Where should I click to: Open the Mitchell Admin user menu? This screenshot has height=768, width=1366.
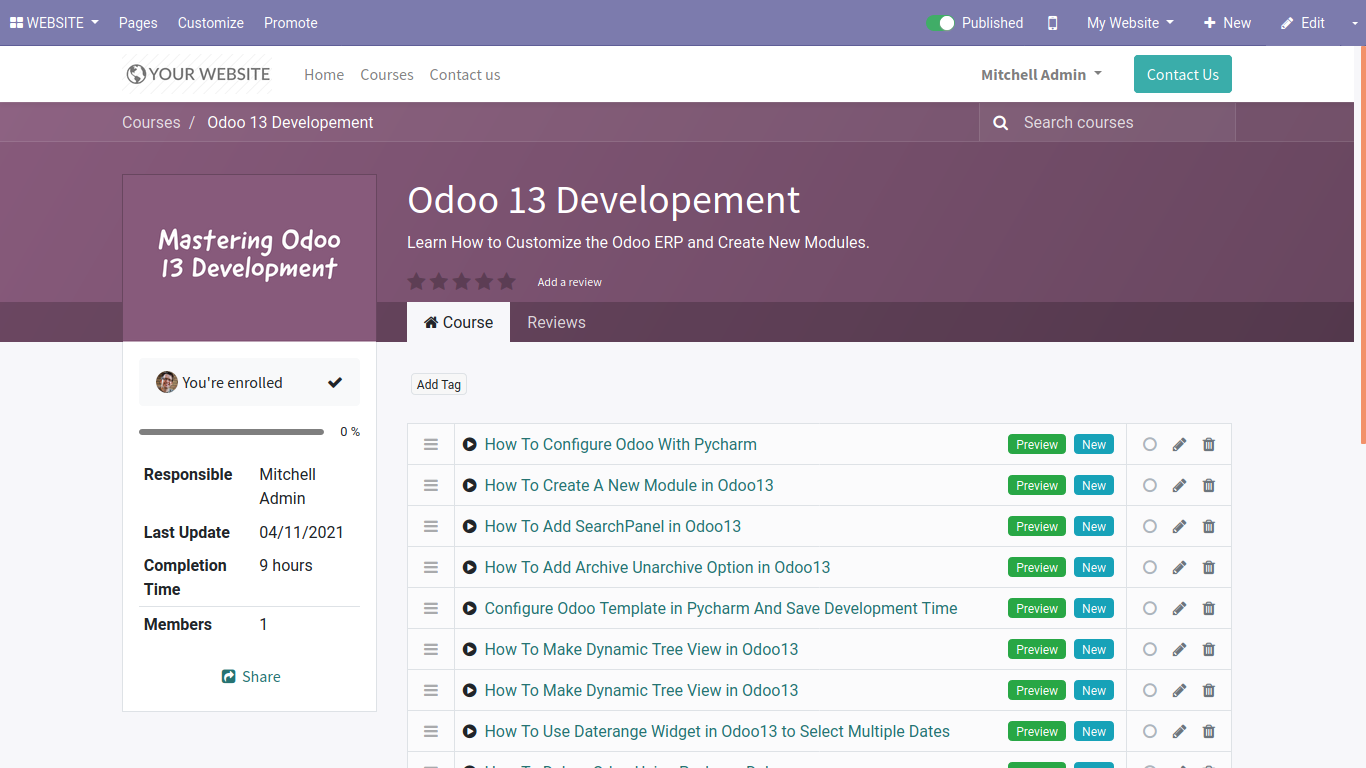click(x=1041, y=75)
